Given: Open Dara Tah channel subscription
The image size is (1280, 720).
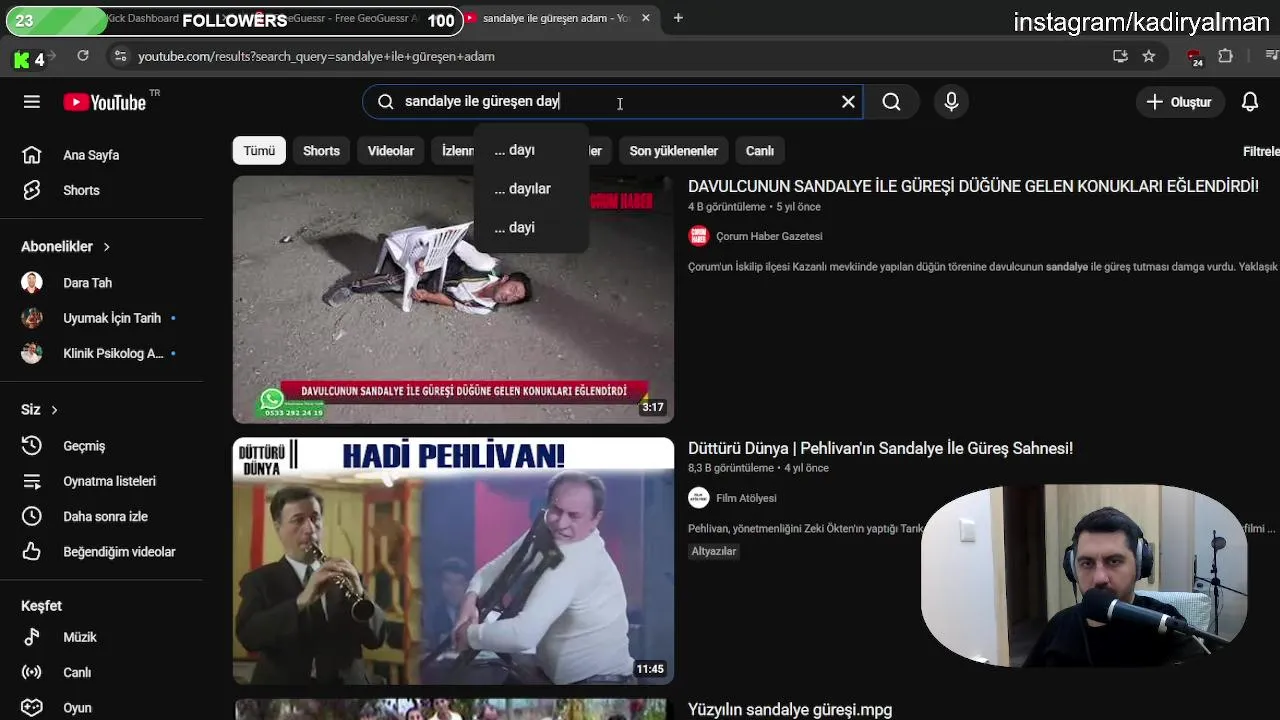Looking at the screenshot, I should [x=87, y=283].
